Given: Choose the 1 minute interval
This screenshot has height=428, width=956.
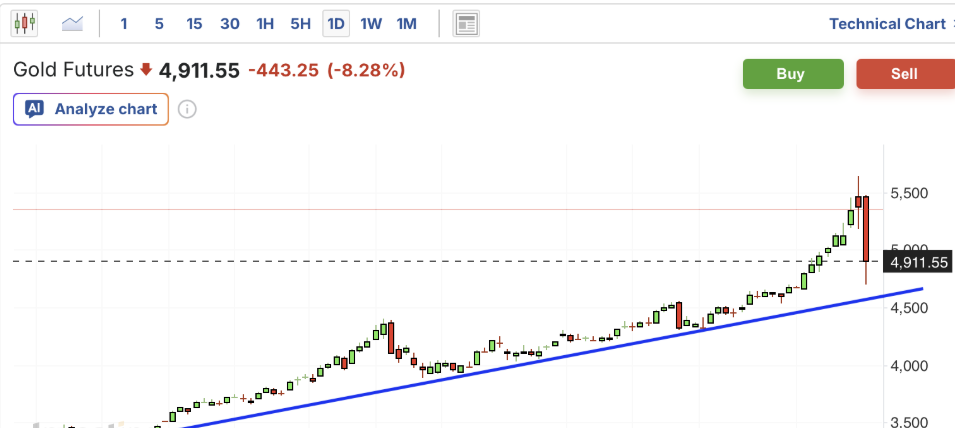Looking at the screenshot, I should coord(124,24).
